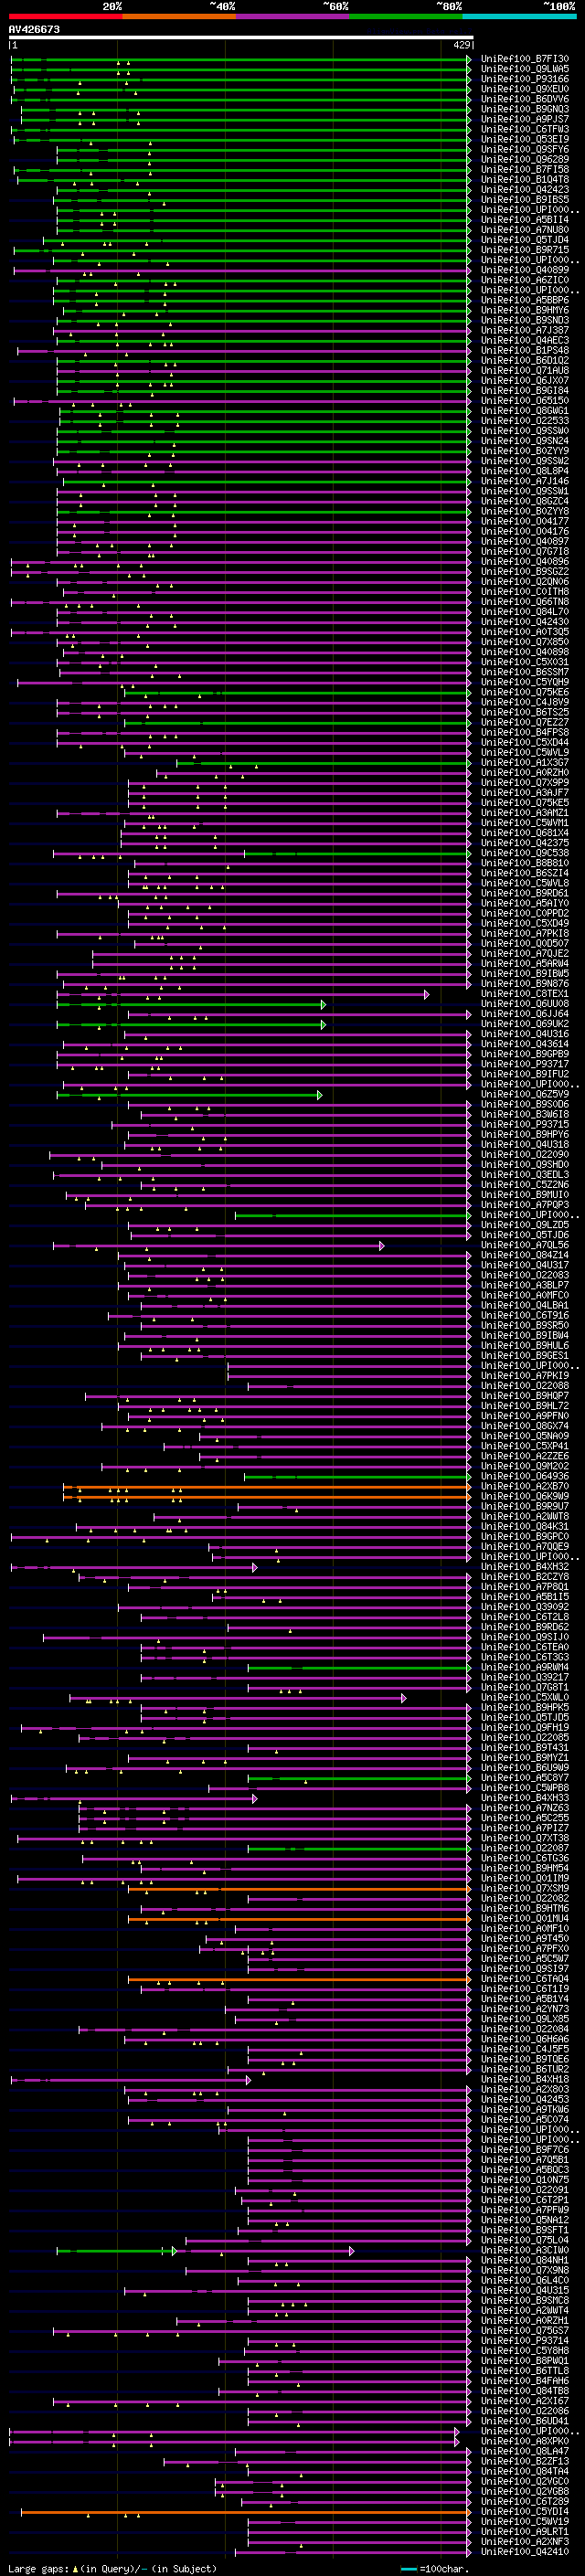Select hit UniRef100_A2XNF3

(525, 2541)
